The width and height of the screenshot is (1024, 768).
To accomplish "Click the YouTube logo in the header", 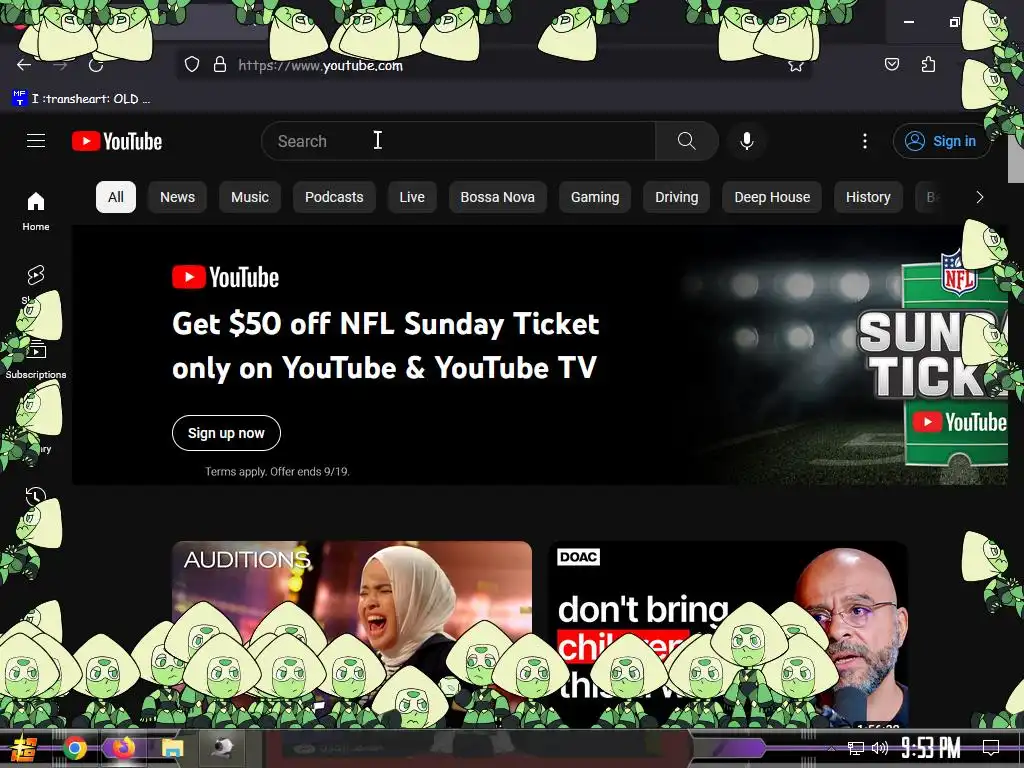I will (x=117, y=141).
